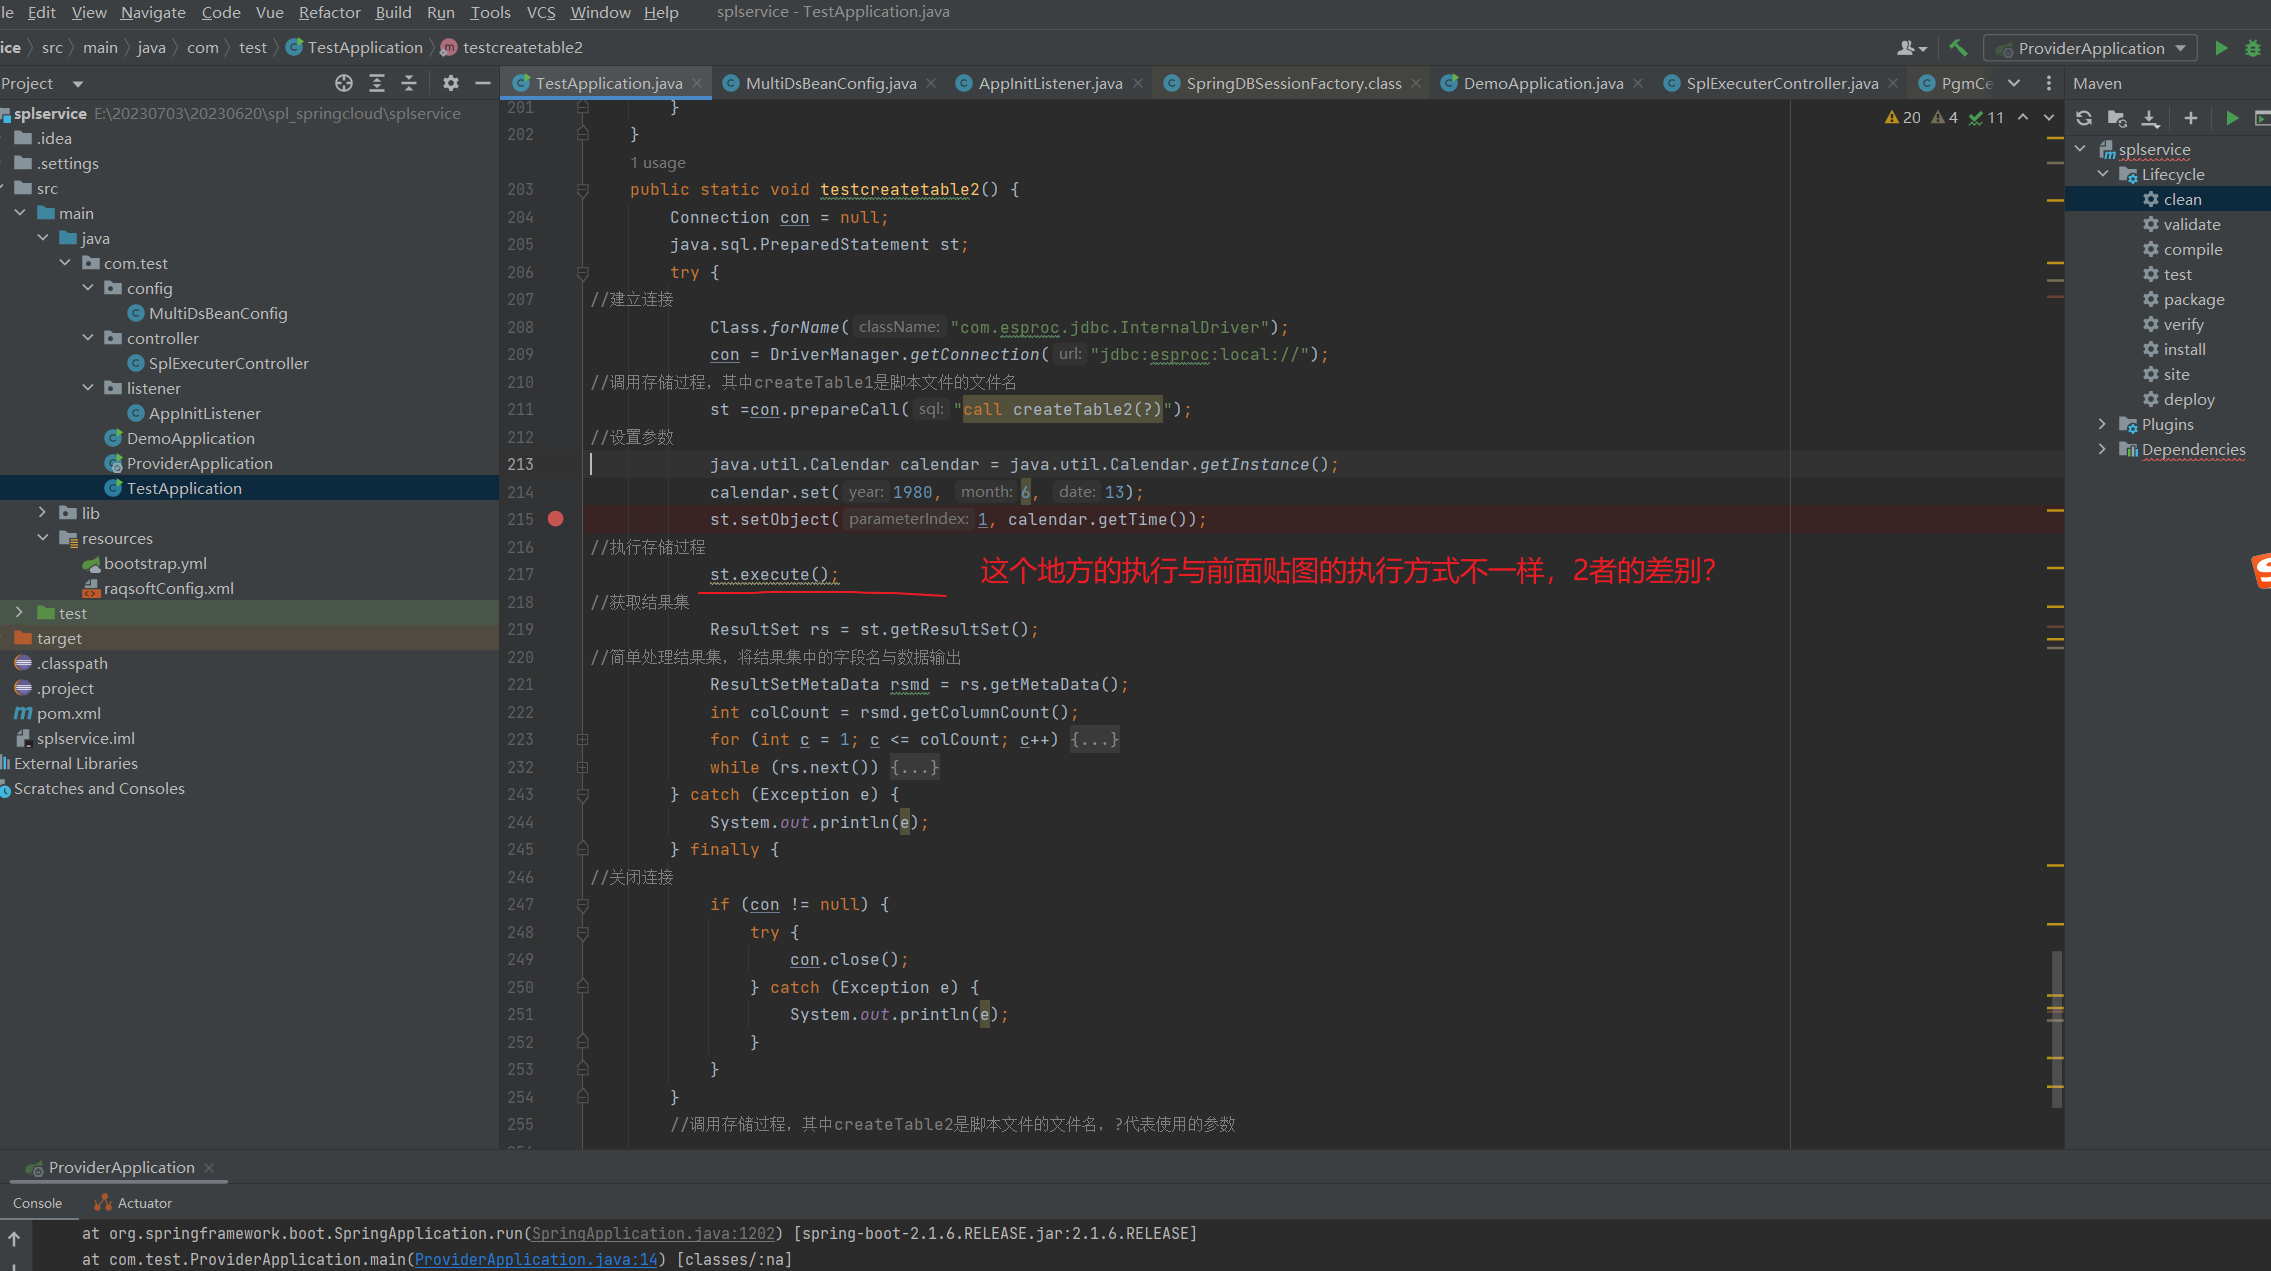Expand the lib folder in project tree
Viewport: 2271px width, 1271px height.
click(x=42, y=513)
